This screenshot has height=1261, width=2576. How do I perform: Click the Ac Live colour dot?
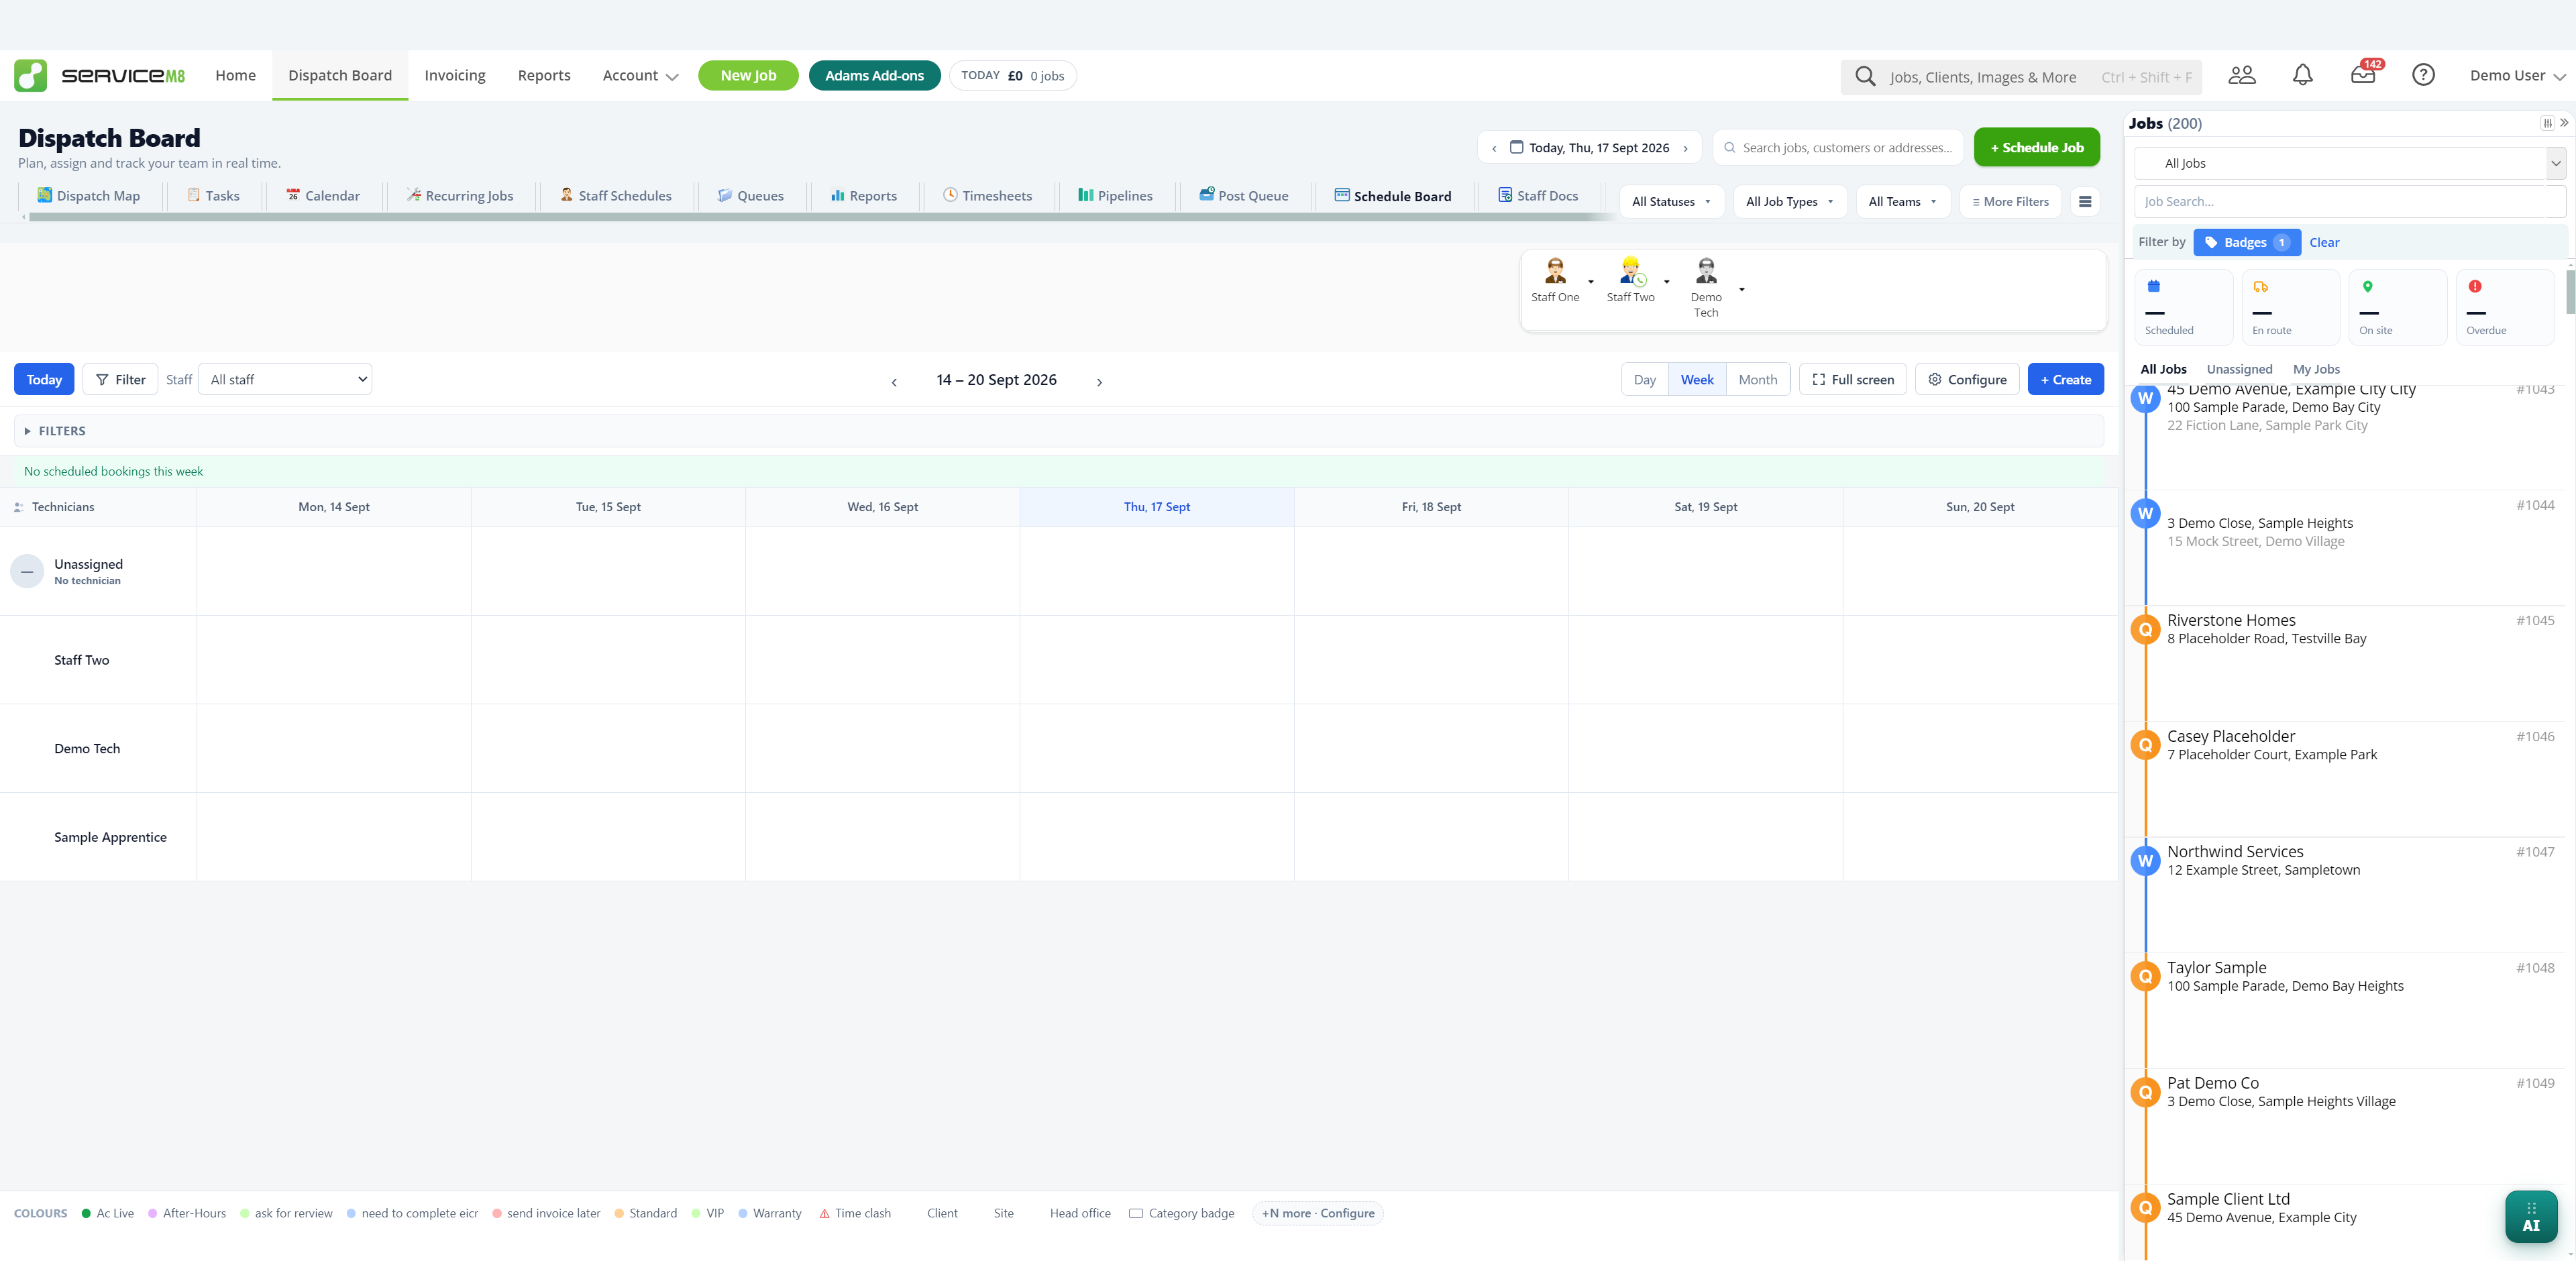(x=86, y=1213)
